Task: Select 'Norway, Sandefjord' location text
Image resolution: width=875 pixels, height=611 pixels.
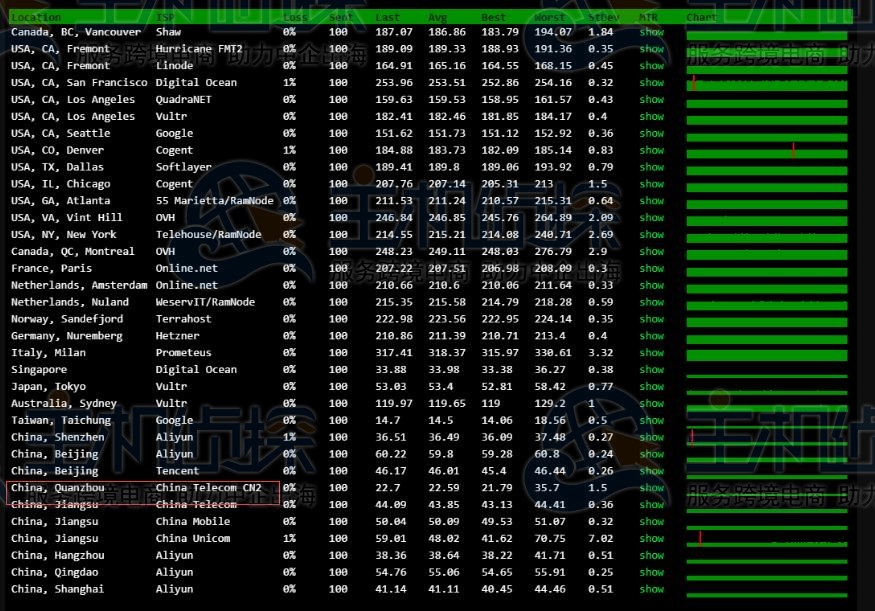Action: [67, 319]
